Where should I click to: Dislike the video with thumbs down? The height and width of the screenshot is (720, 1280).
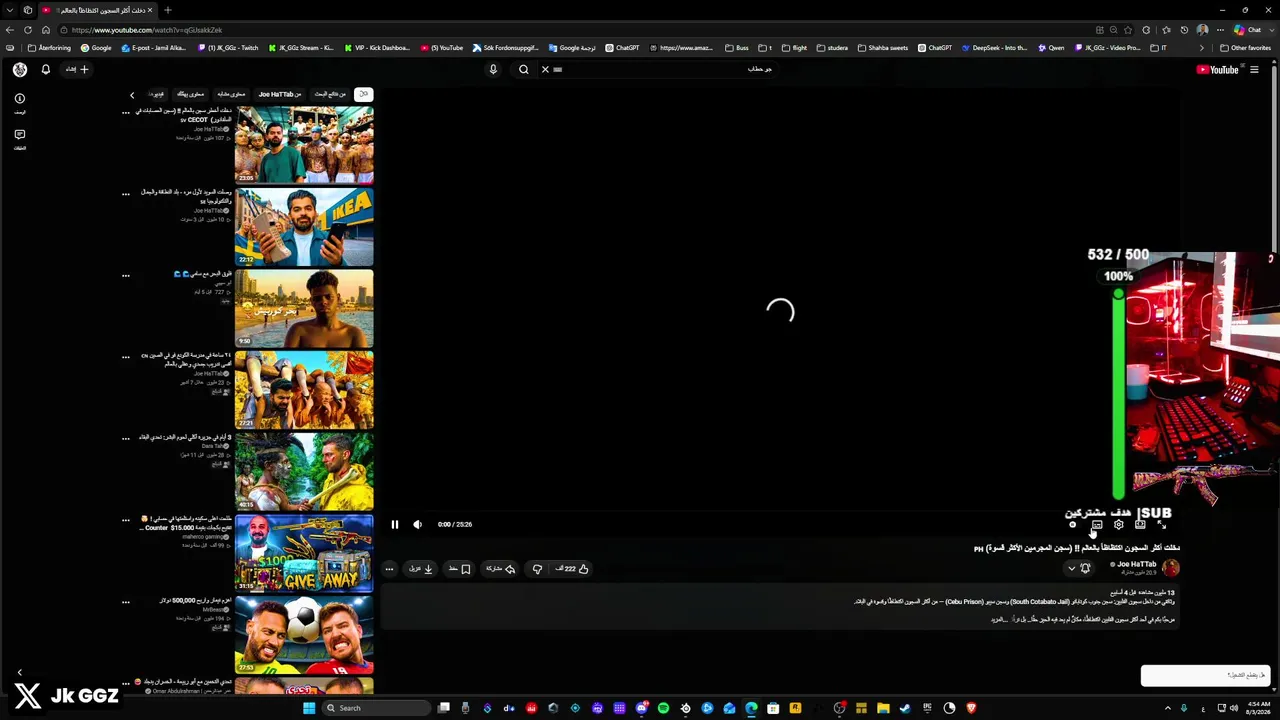pyautogui.click(x=537, y=569)
